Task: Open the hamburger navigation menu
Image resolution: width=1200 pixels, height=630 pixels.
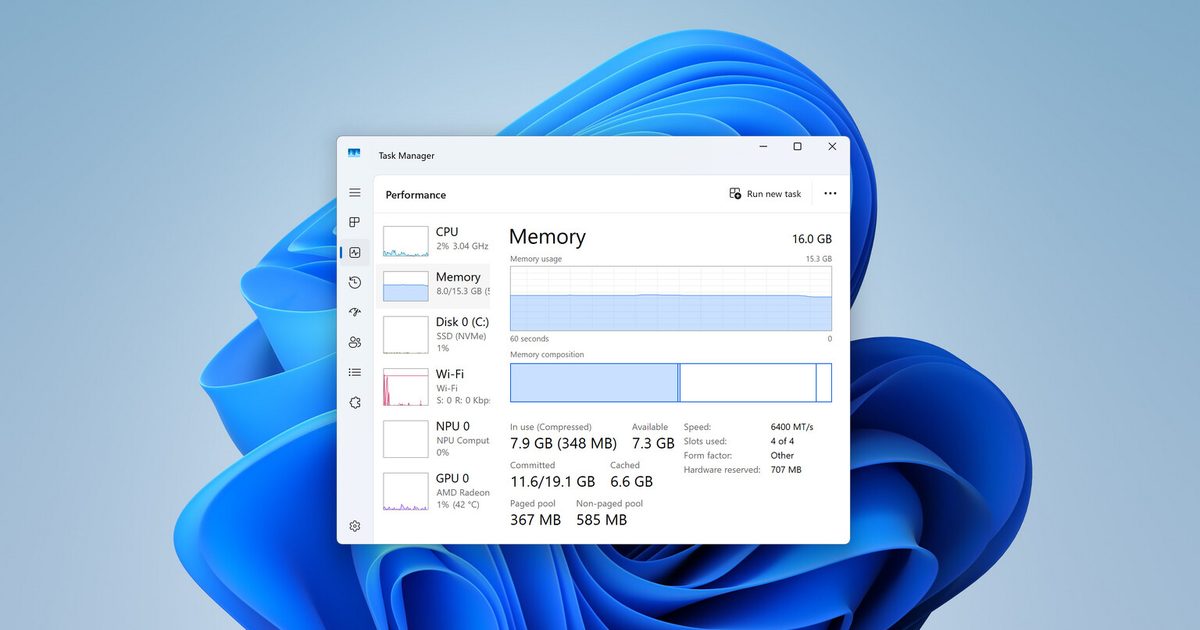Action: (x=354, y=192)
